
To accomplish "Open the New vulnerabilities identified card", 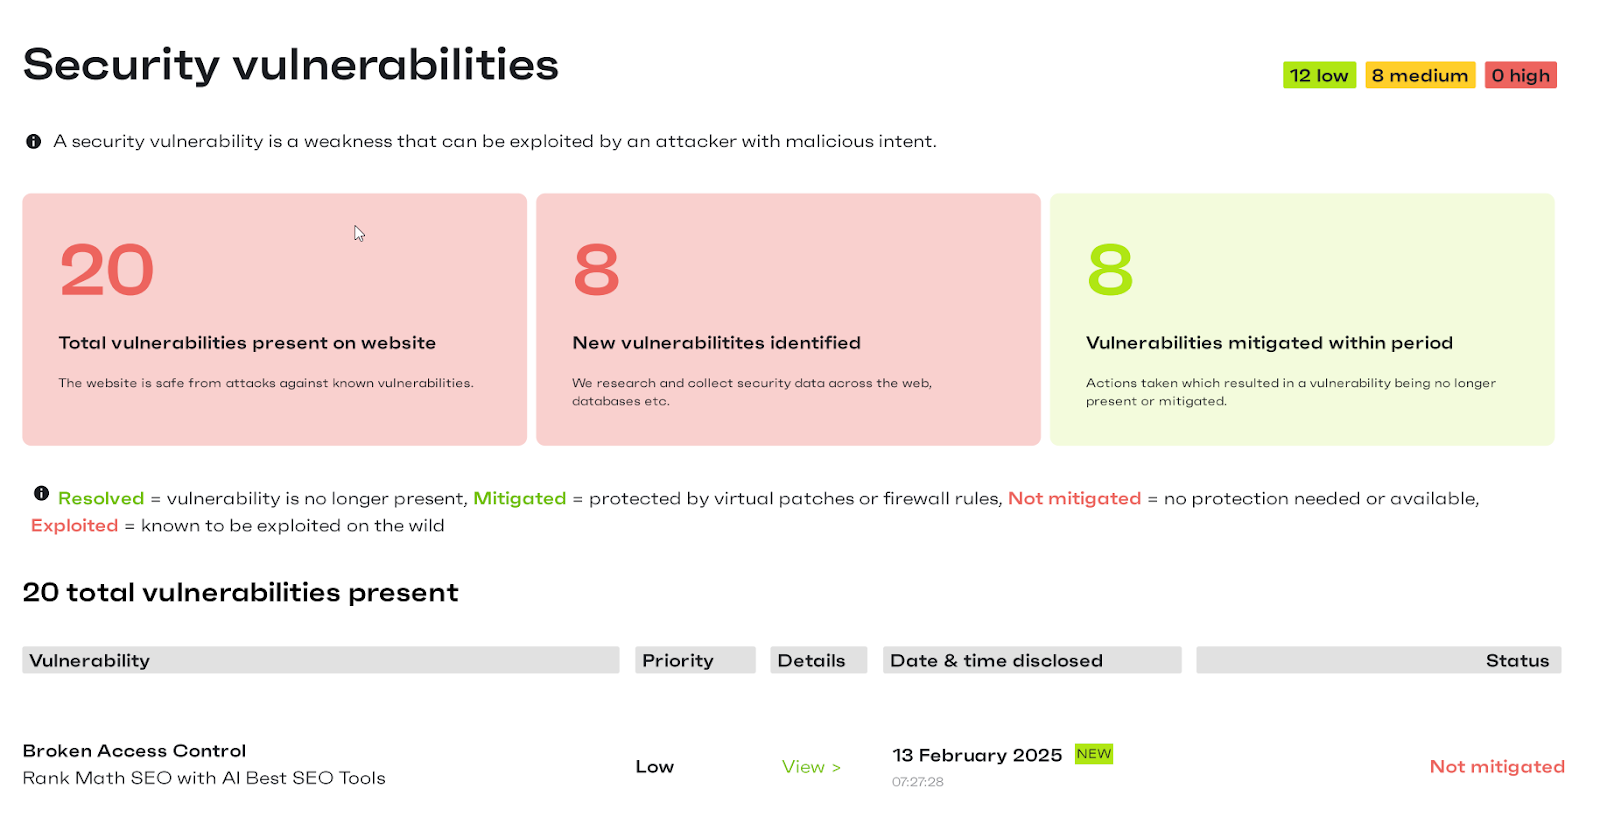I will pos(788,320).
